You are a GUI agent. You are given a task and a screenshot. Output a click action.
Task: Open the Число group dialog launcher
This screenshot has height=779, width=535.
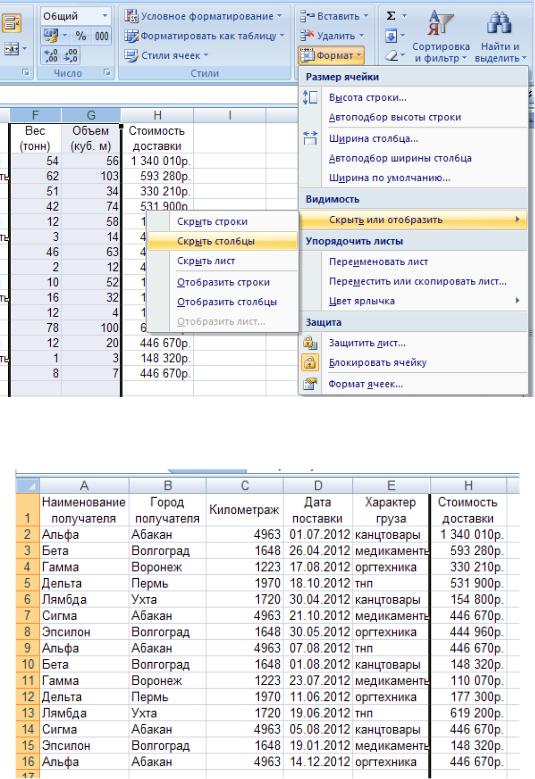click(107, 73)
